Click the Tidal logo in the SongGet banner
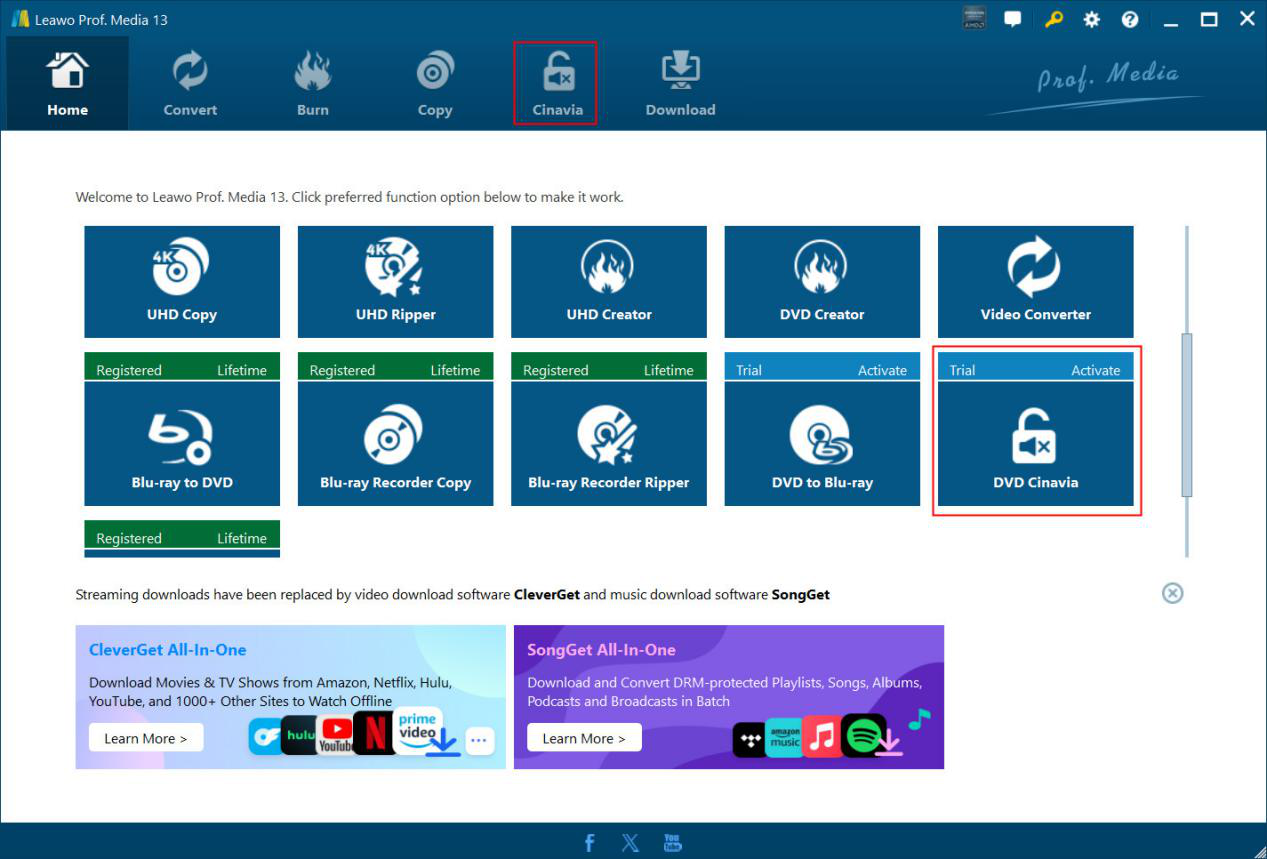The image size is (1267, 859). [x=750, y=740]
